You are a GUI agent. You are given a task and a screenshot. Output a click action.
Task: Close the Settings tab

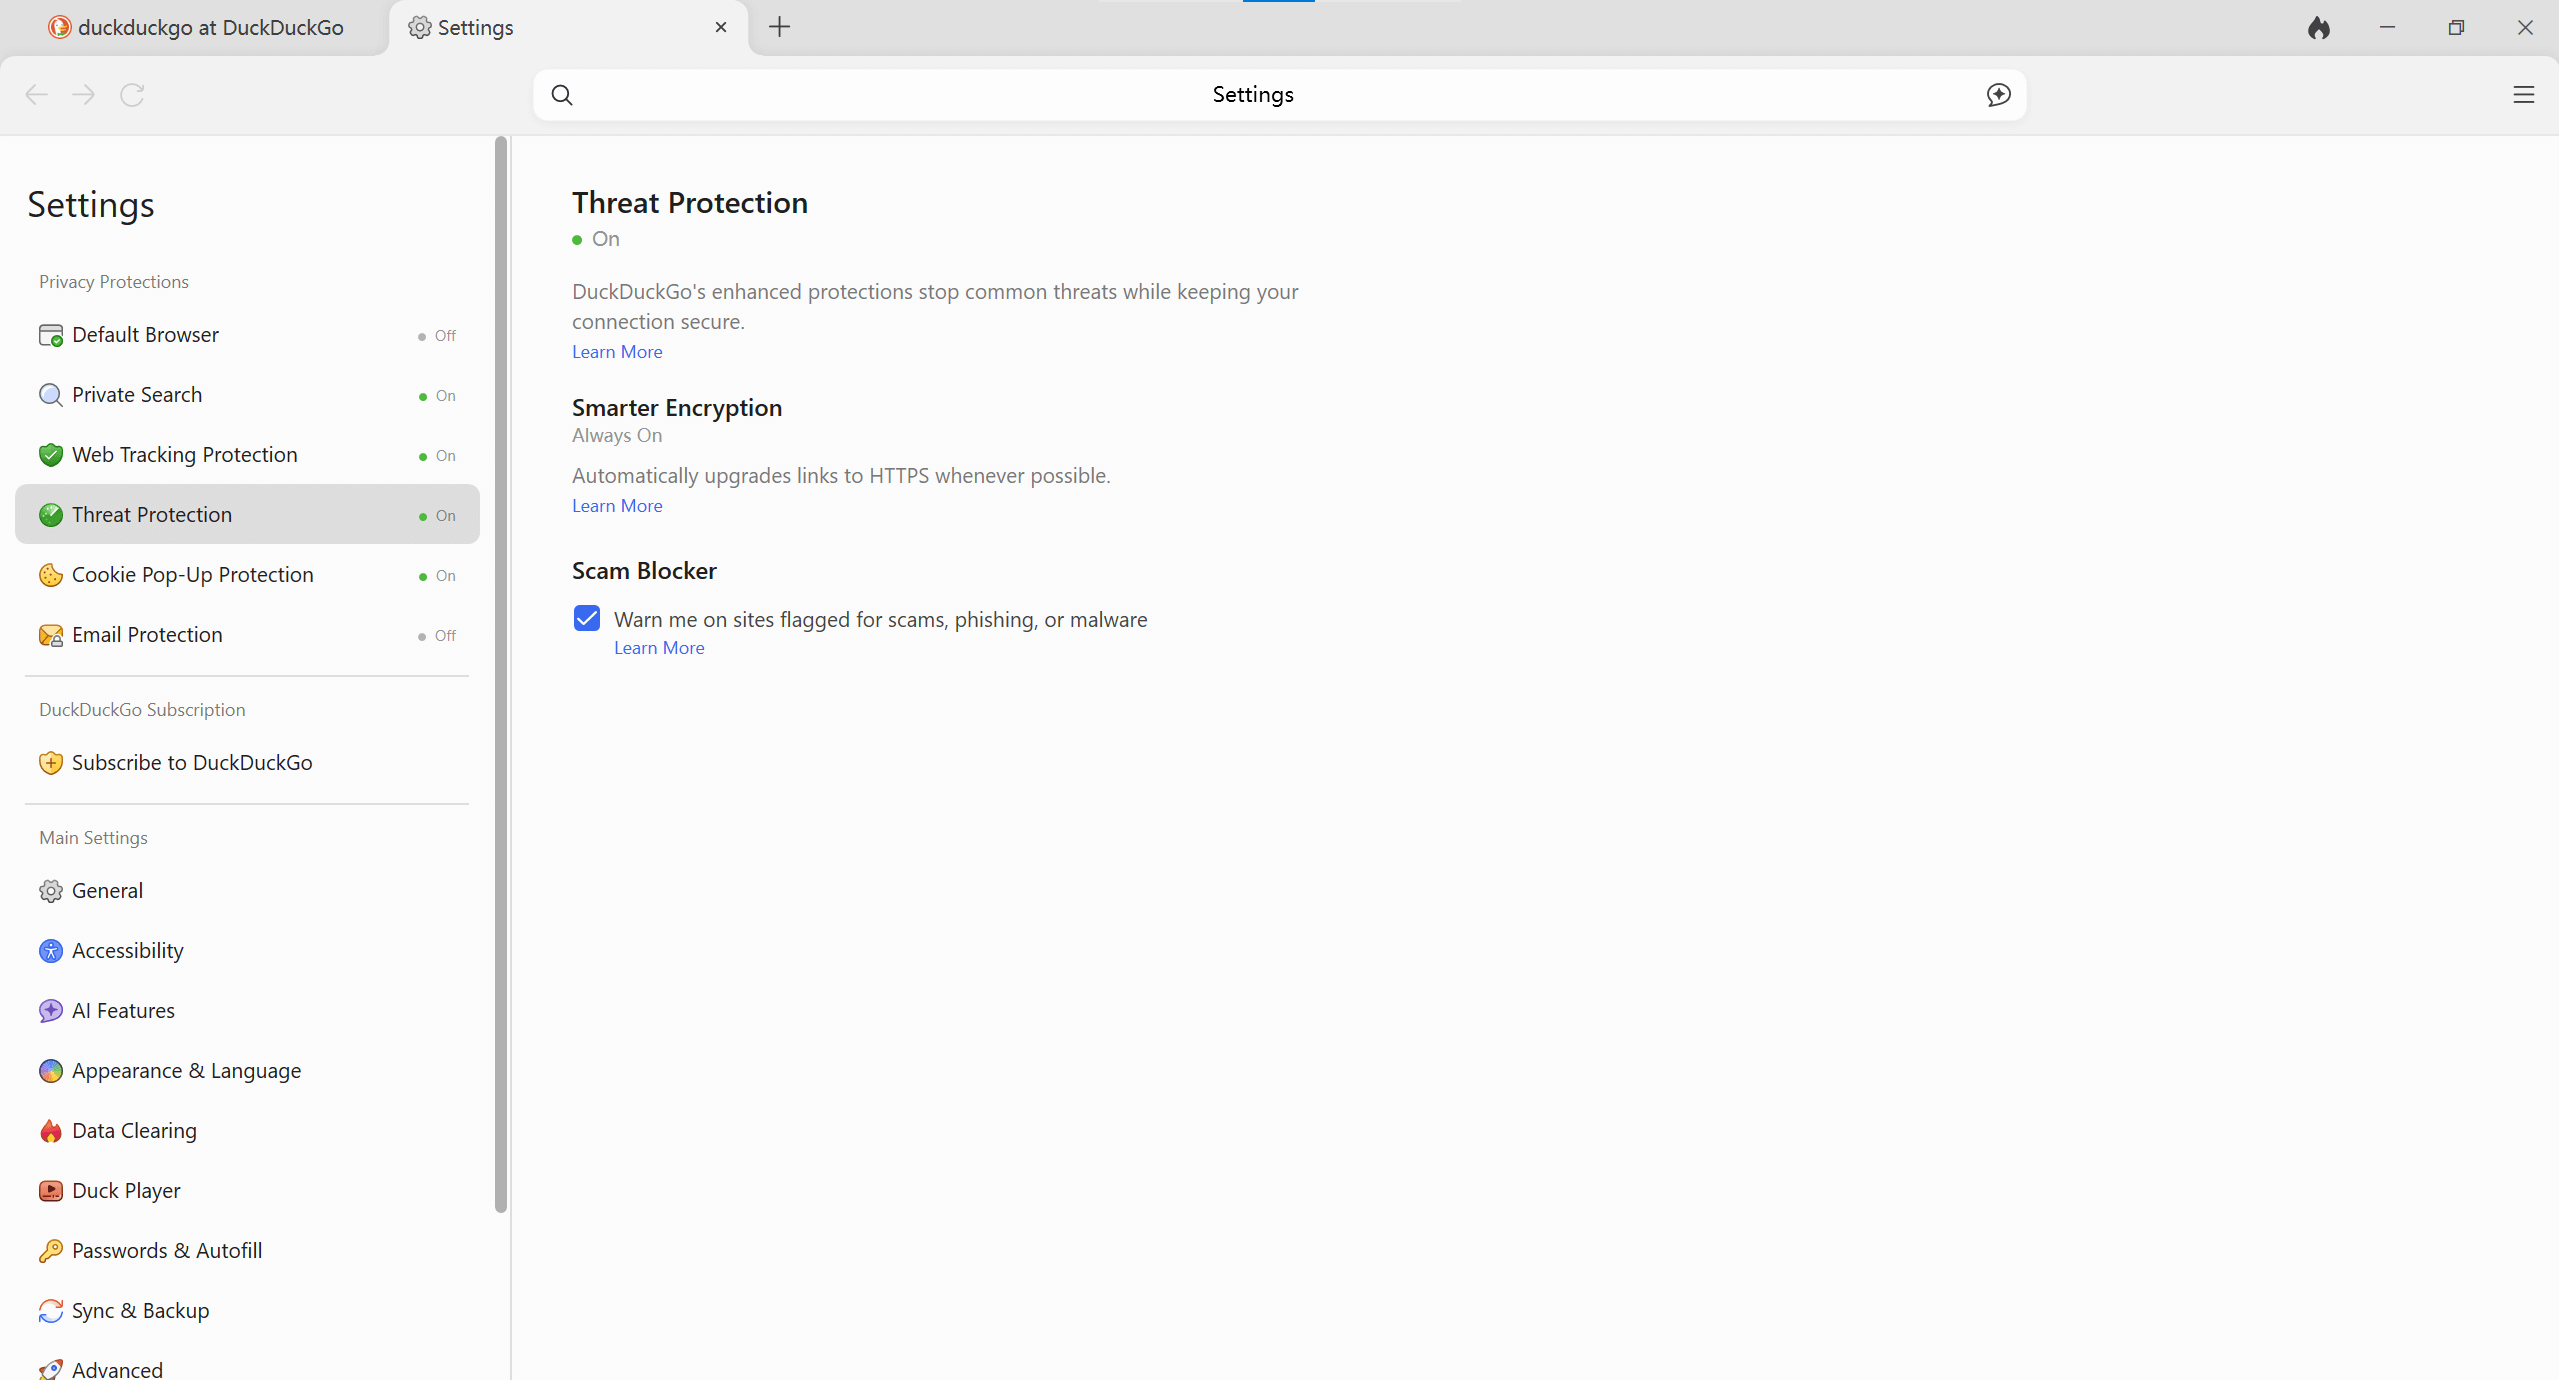point(720,27)
